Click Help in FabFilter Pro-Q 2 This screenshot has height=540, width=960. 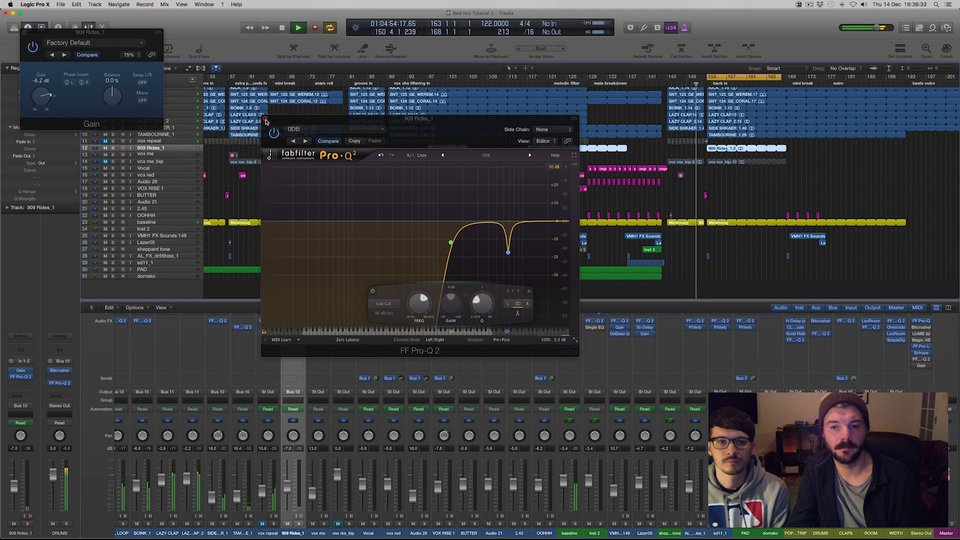tap(555, 156)
